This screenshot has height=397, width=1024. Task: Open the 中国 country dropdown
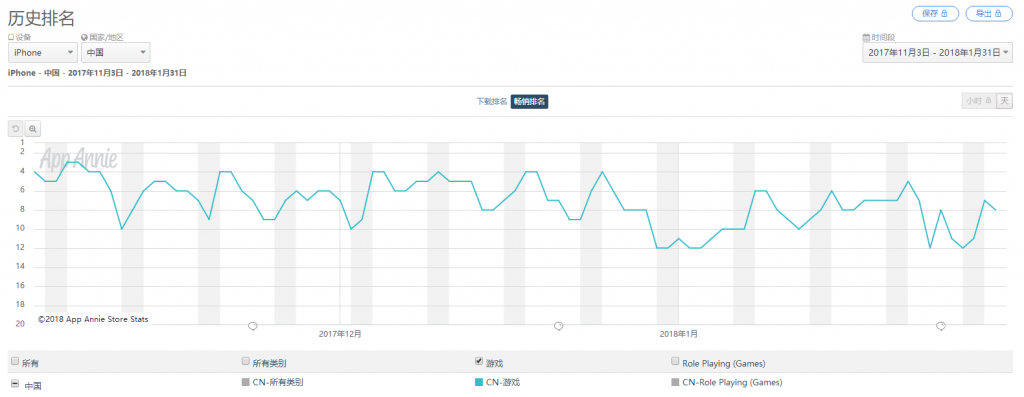(116, 53)
